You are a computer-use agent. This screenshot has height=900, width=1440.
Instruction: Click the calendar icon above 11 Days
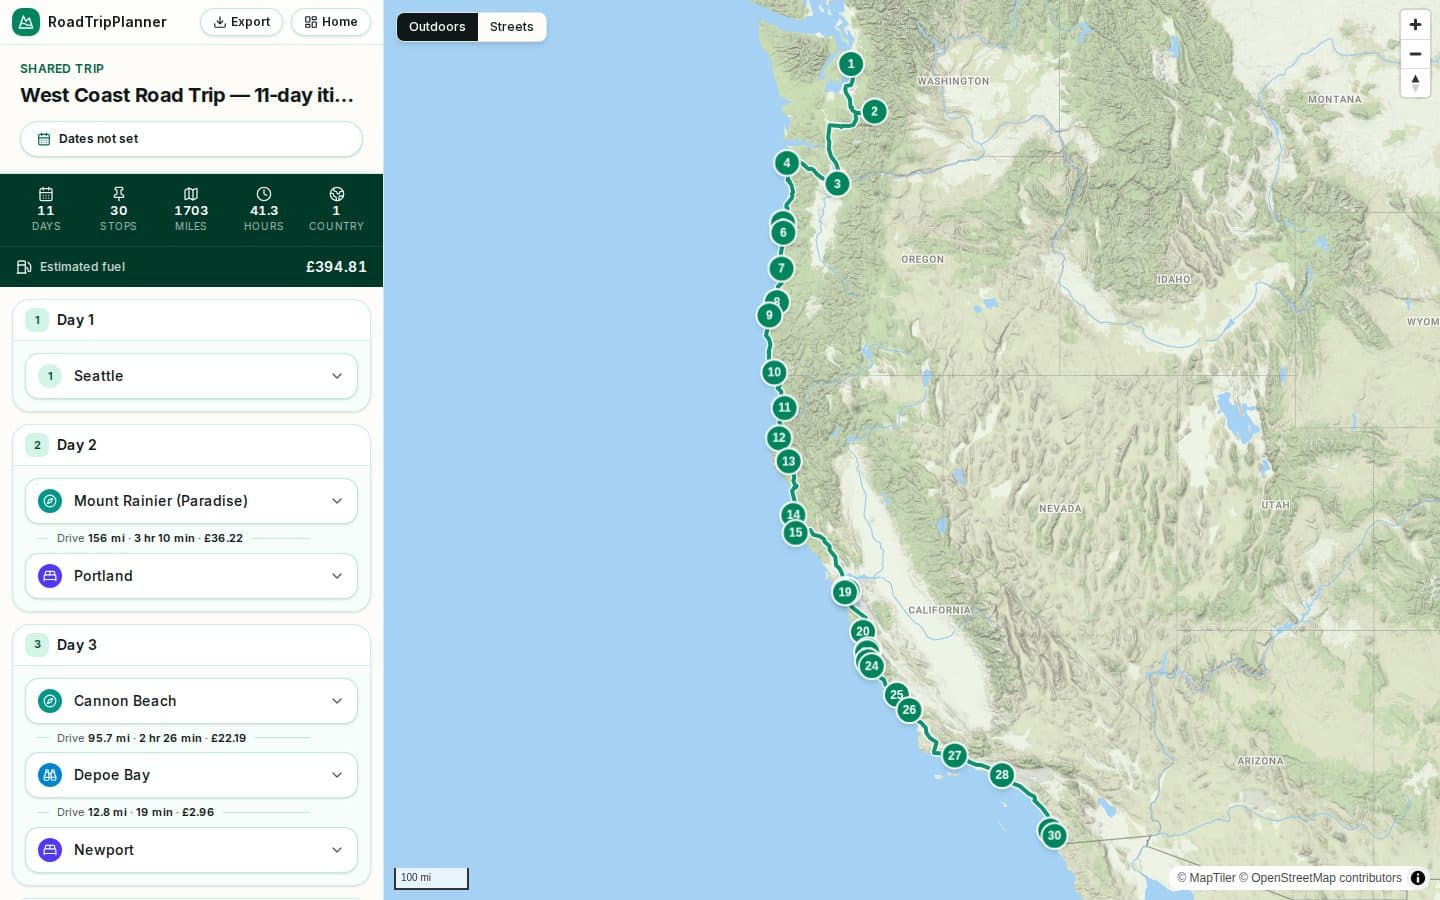click(46, 194)
